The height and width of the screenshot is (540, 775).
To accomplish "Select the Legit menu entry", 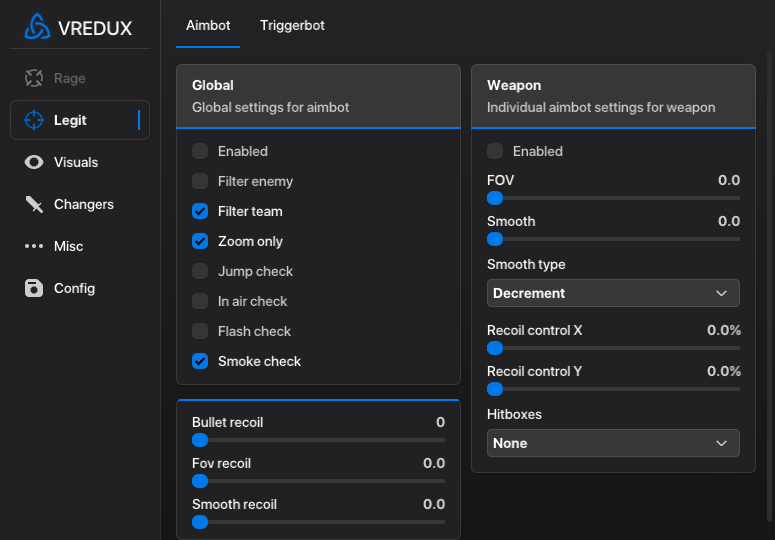I will pyautogui.click(x=80, y=120).
